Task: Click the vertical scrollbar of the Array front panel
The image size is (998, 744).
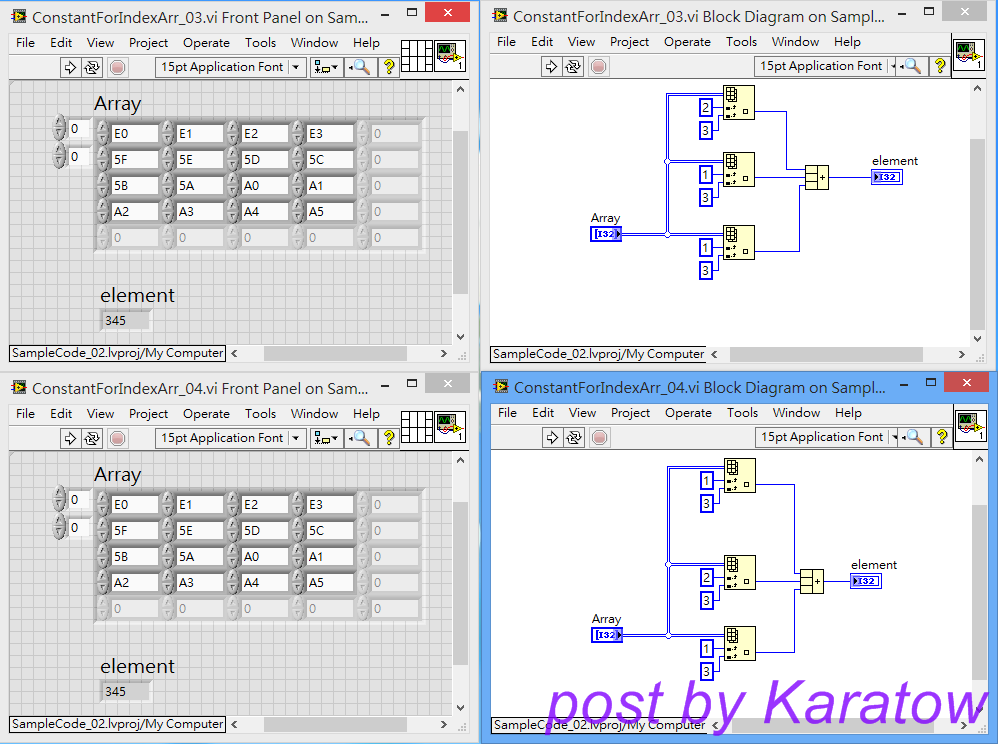Action: 460,200
